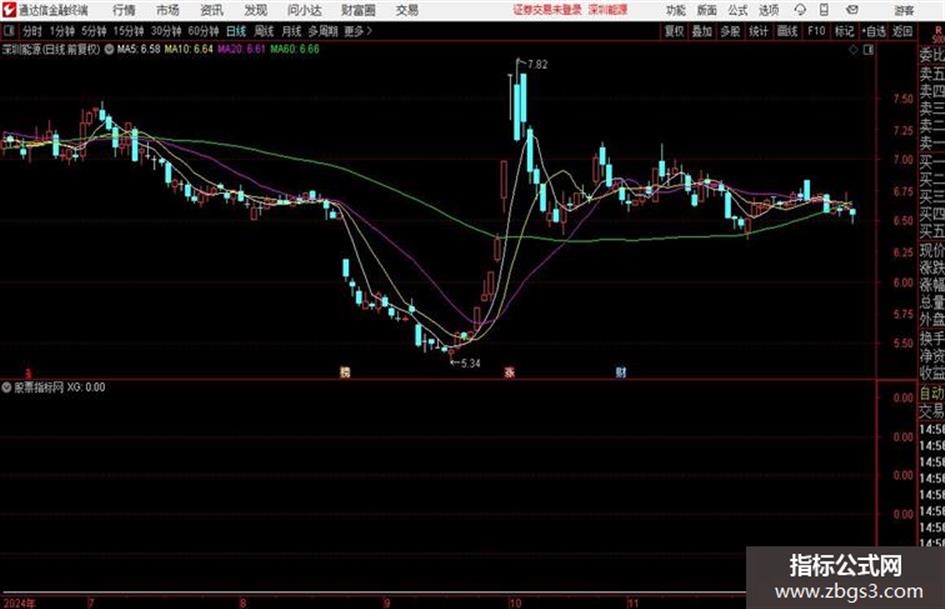Click the 多股 toolbar button
The image size is (945, 609).
coord(730,31)
